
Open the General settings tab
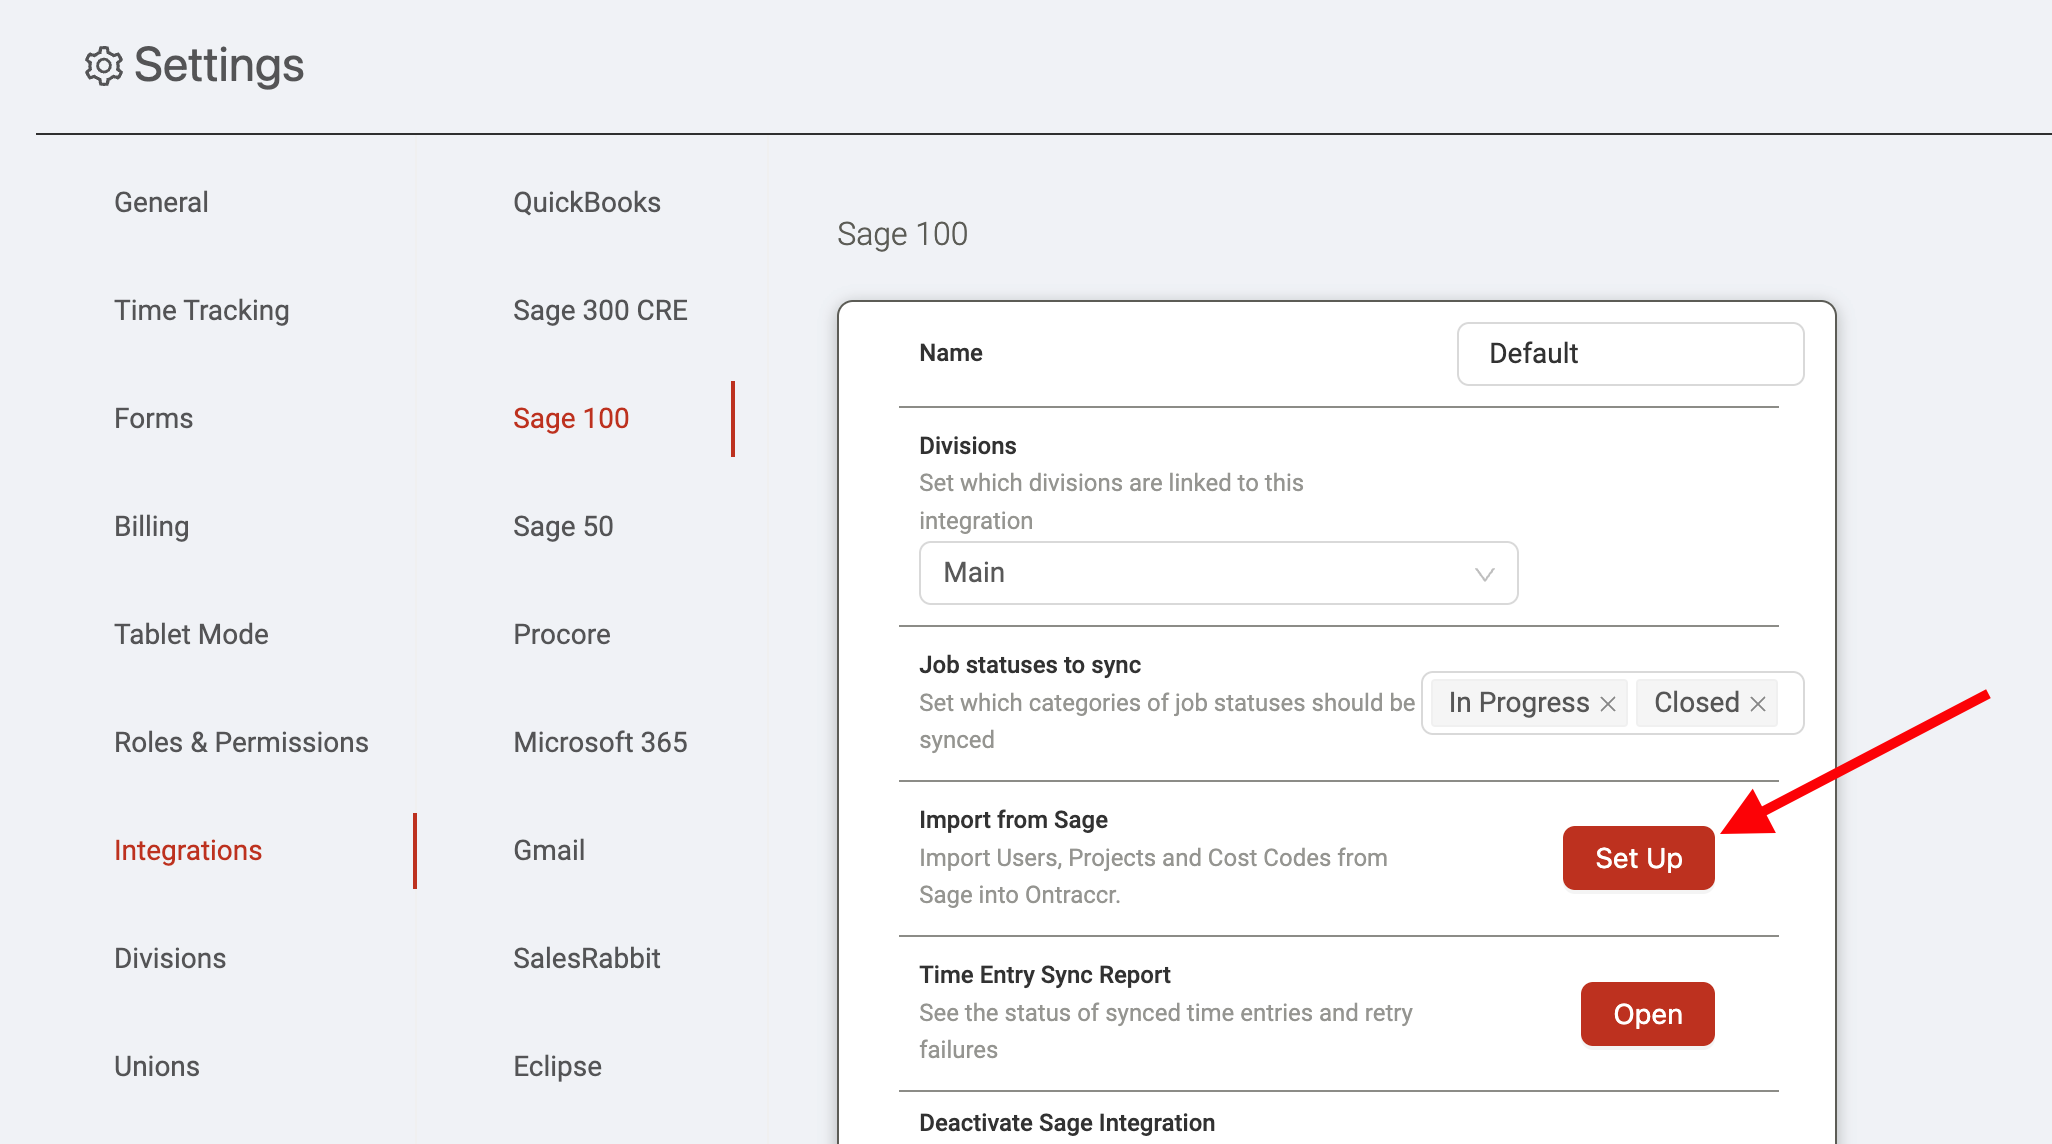[x=161, y=202]
